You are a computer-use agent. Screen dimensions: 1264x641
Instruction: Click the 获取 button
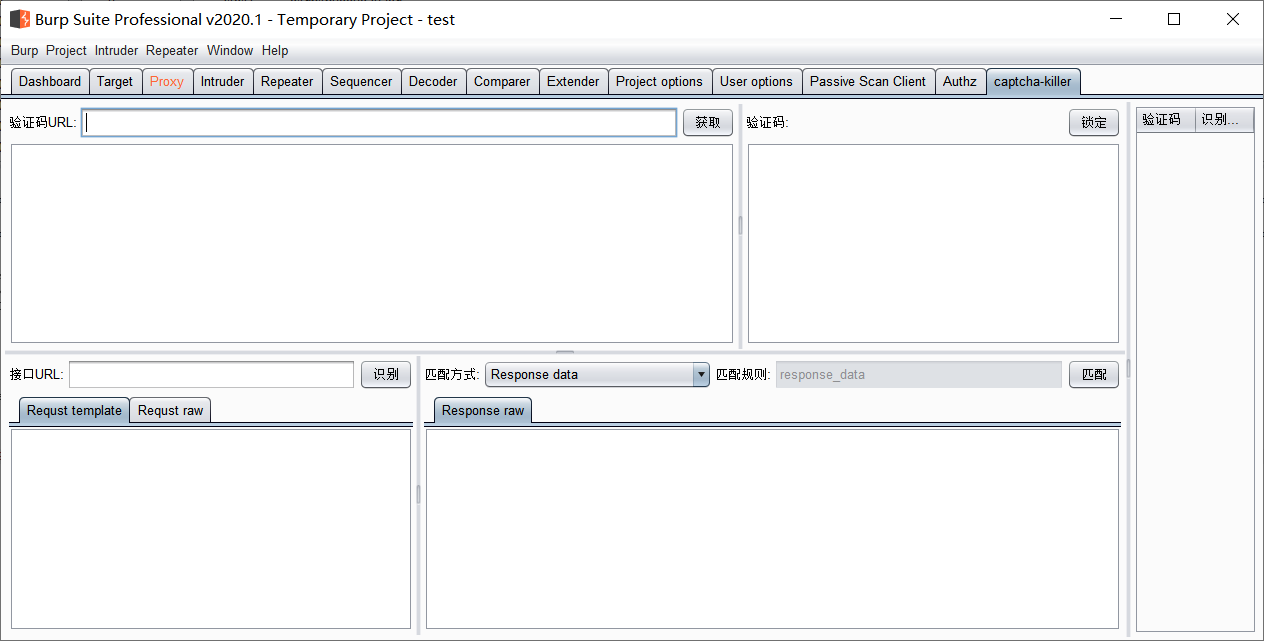click(708, 122)
